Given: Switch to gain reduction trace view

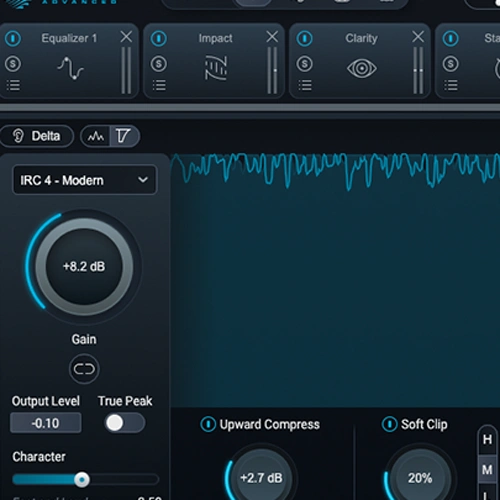Looking at the screenshot, I should click(x=124, y=136).
